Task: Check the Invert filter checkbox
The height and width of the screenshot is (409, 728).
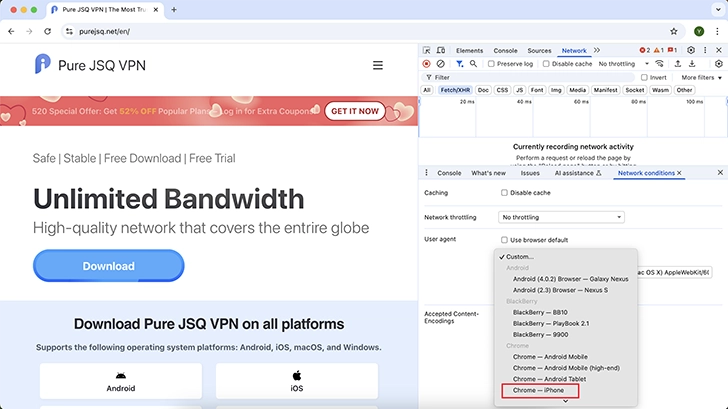Action: pos(644,77)
